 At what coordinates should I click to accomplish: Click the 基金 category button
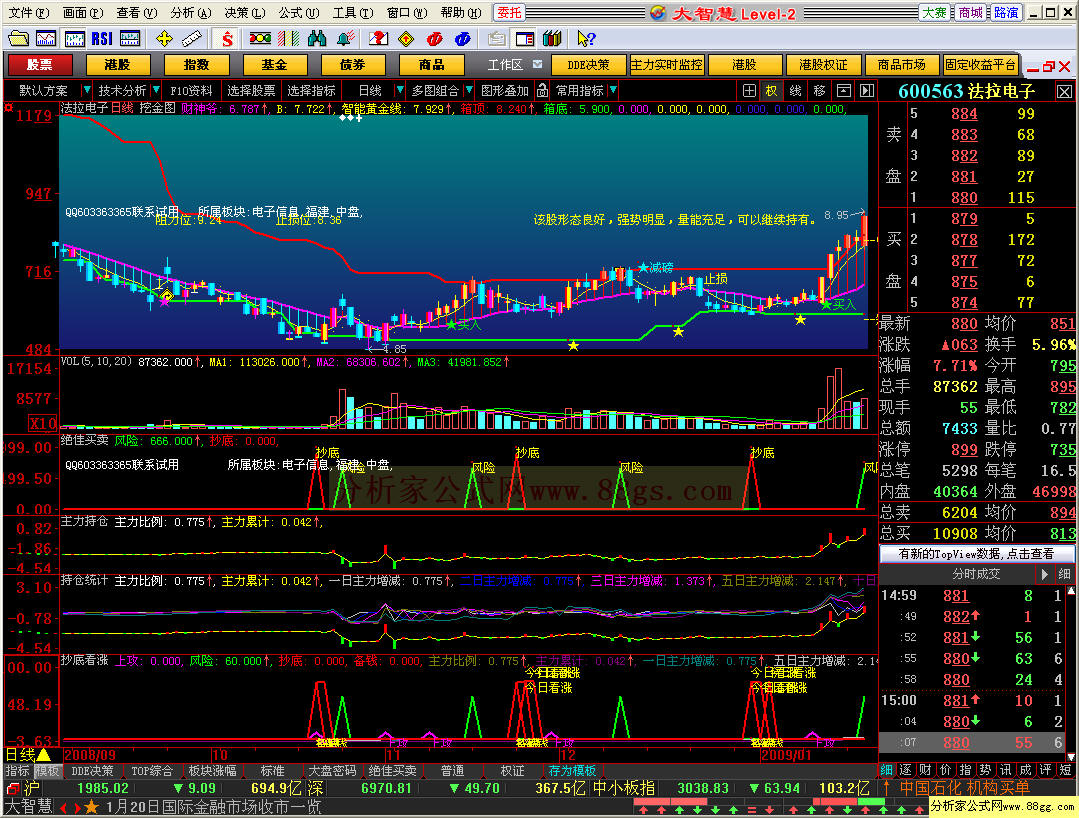pyautogui.click(x=274, y=65)
